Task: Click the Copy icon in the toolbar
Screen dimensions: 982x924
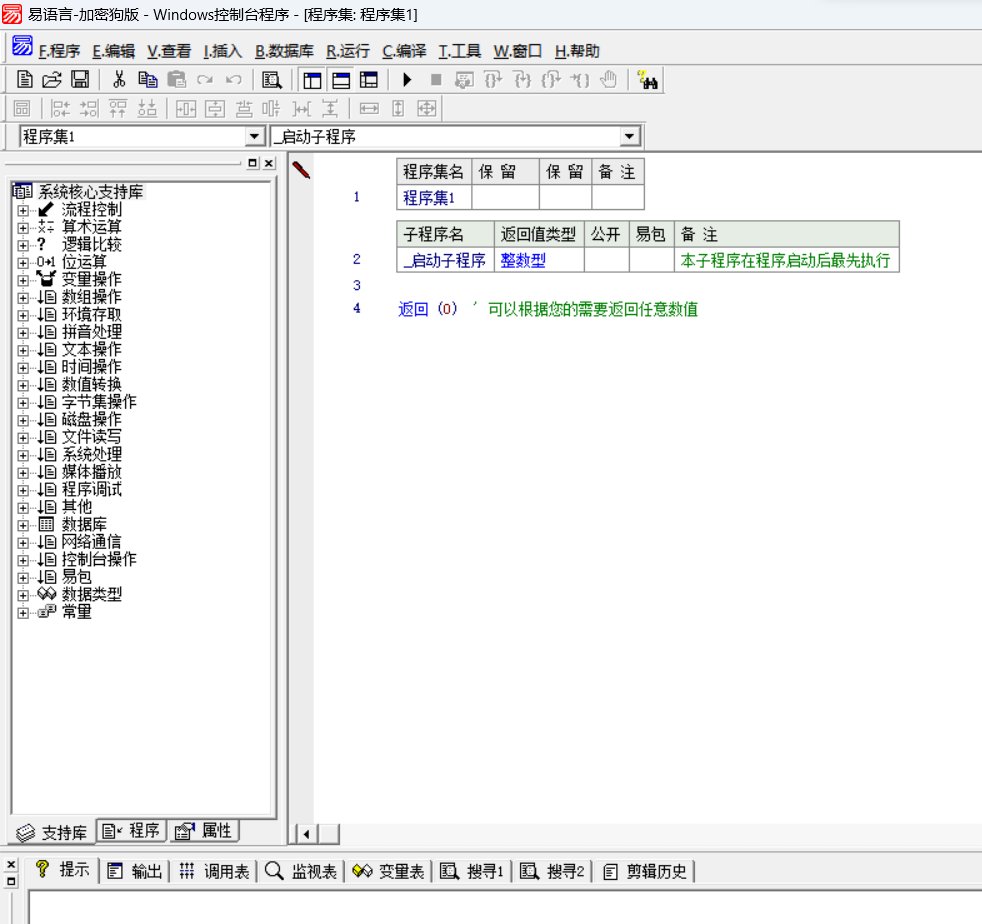Action: [148, 80]
